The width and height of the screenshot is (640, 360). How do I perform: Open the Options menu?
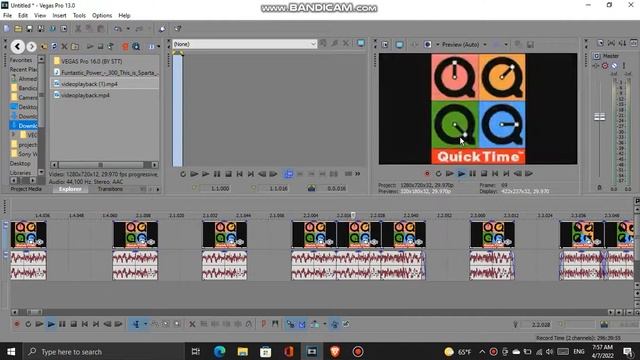click(x=102, y=16)
